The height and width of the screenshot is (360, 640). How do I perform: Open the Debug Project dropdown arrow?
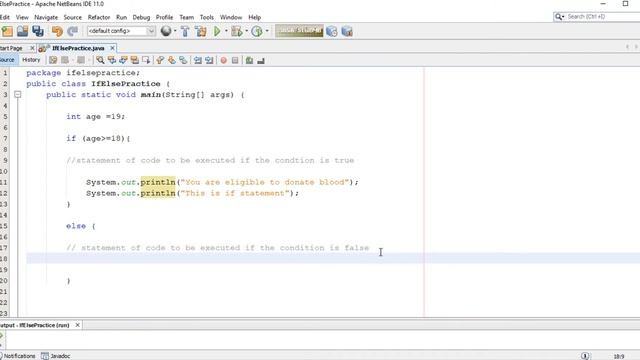(247, 31)
